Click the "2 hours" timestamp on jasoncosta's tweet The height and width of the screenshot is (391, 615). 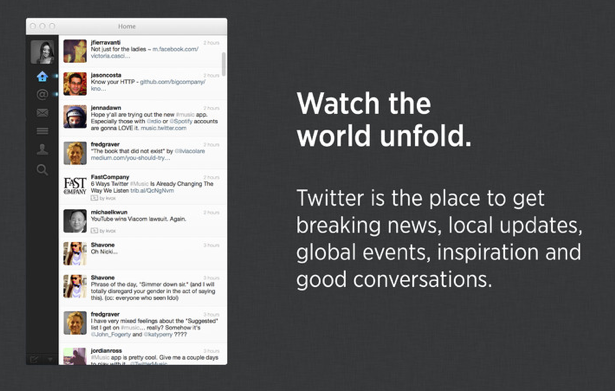(x=211, y=75)
